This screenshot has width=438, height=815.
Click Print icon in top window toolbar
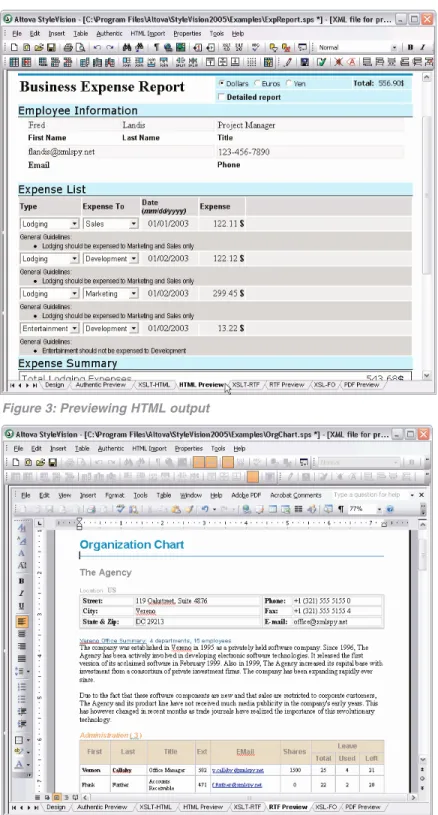68,47
